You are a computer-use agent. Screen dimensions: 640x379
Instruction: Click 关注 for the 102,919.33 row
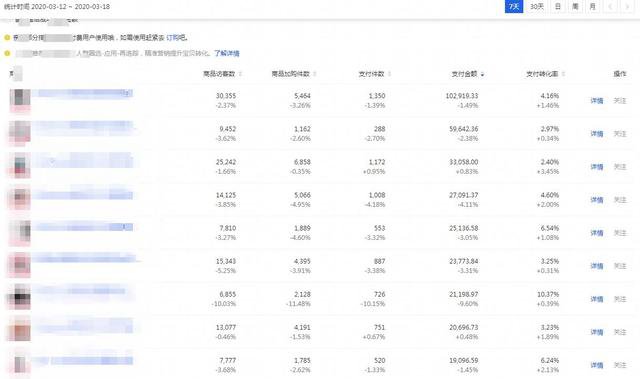click(620, 101)
